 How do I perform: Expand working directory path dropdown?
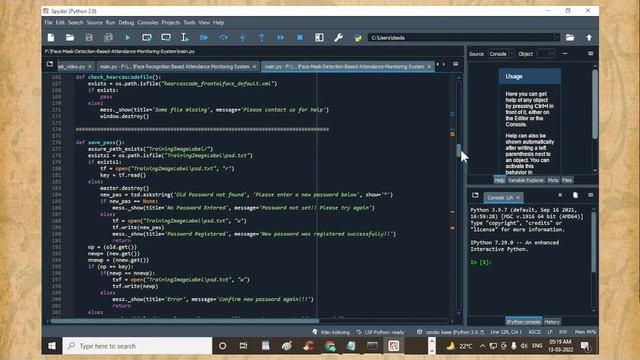point(557,38)
